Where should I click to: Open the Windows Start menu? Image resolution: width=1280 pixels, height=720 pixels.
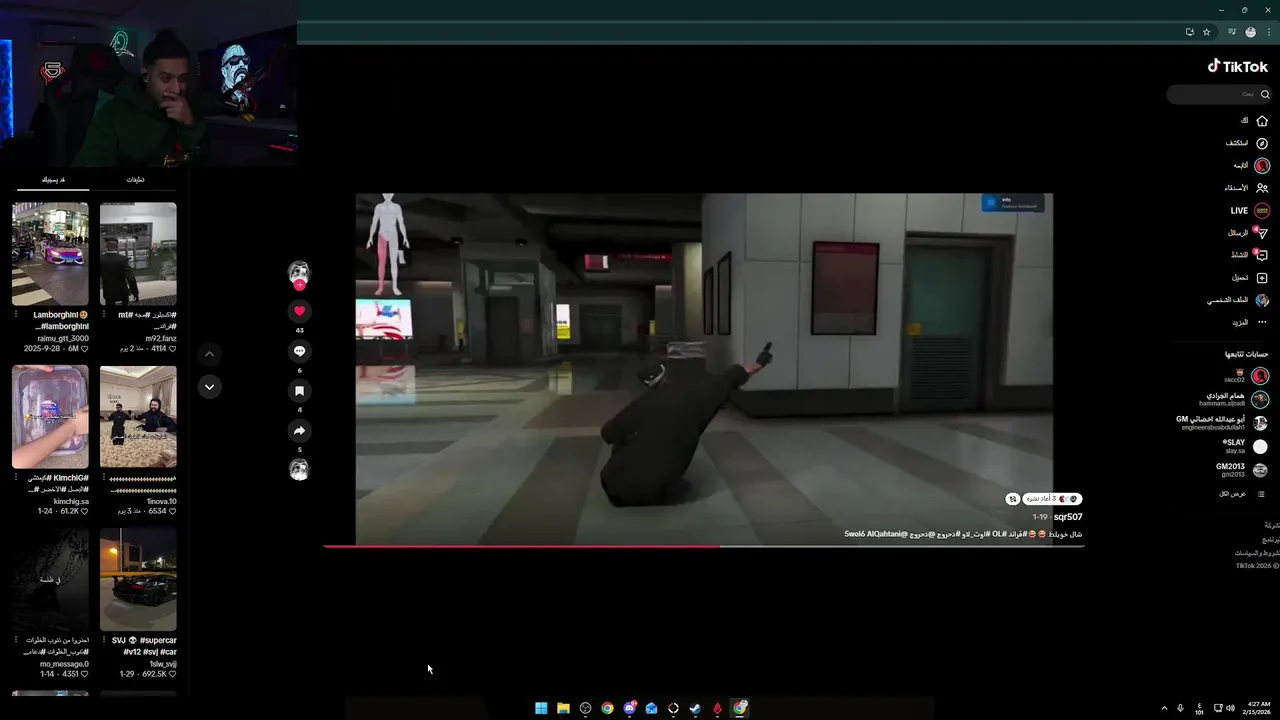[541, 708]
